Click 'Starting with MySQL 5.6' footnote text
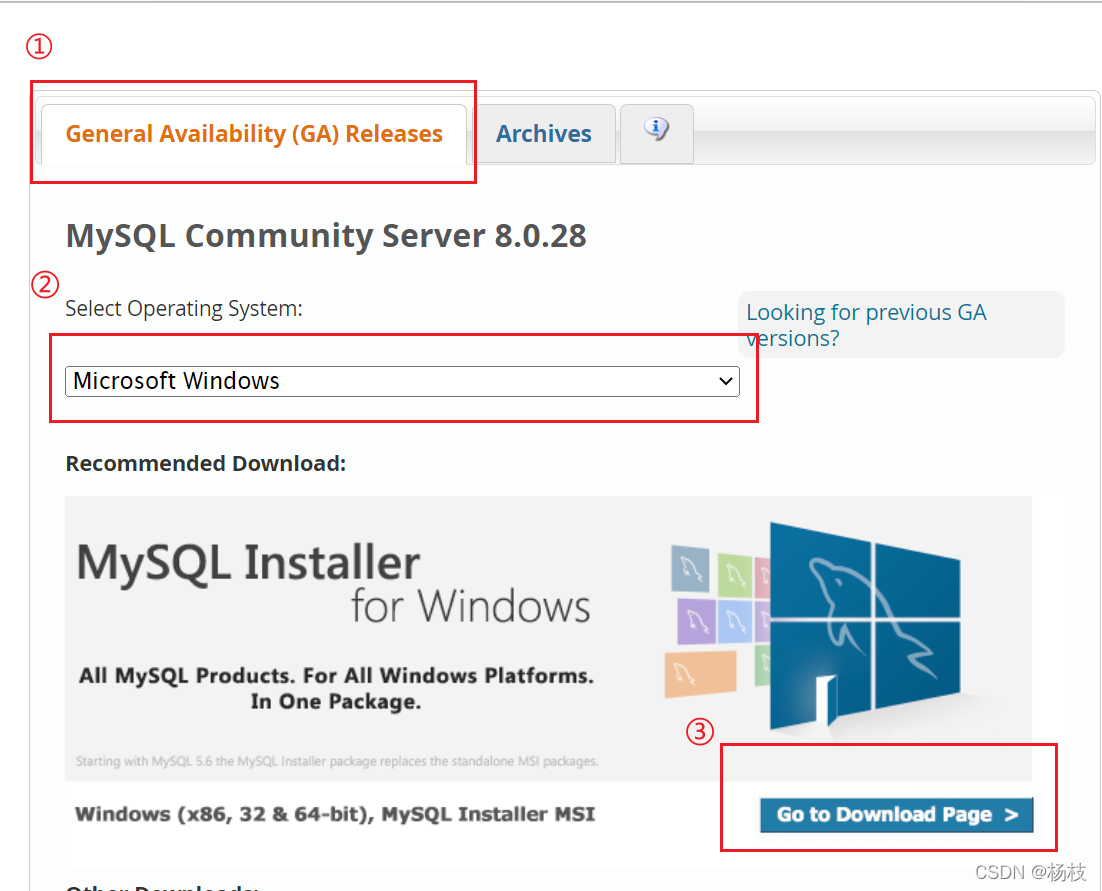Image resolution: width=1102 pixels, height=891 pixels. (x=337, y=761)
